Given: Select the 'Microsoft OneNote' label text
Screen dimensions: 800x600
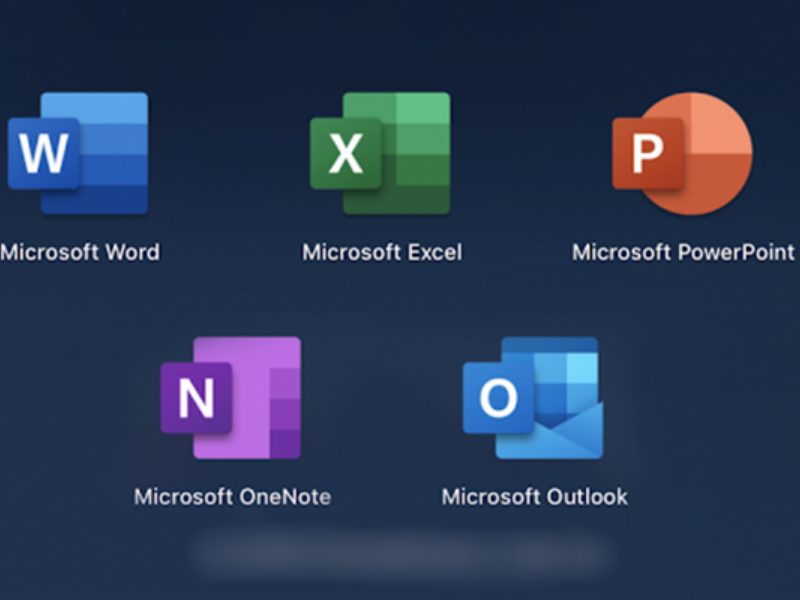Looking at the screenshot, I should 233,496.
